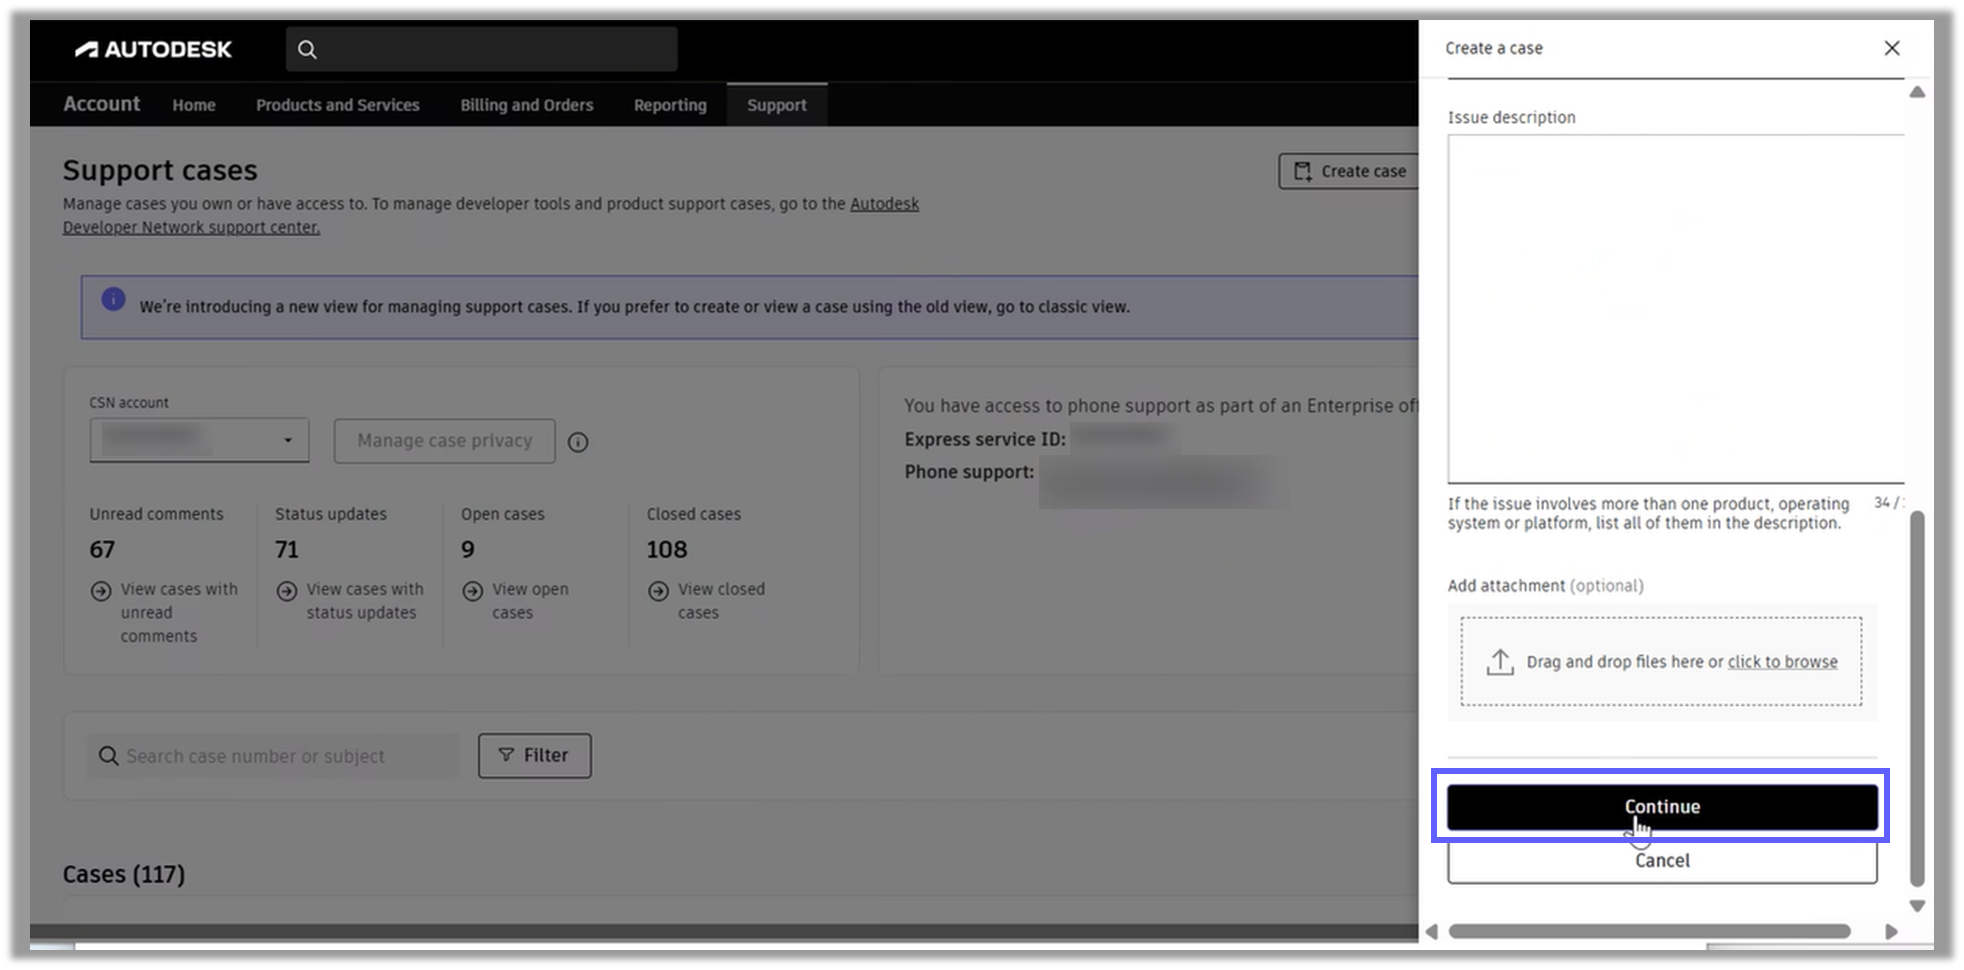
Task: Click the arrow icon beside View open cases
Action: 472,590
